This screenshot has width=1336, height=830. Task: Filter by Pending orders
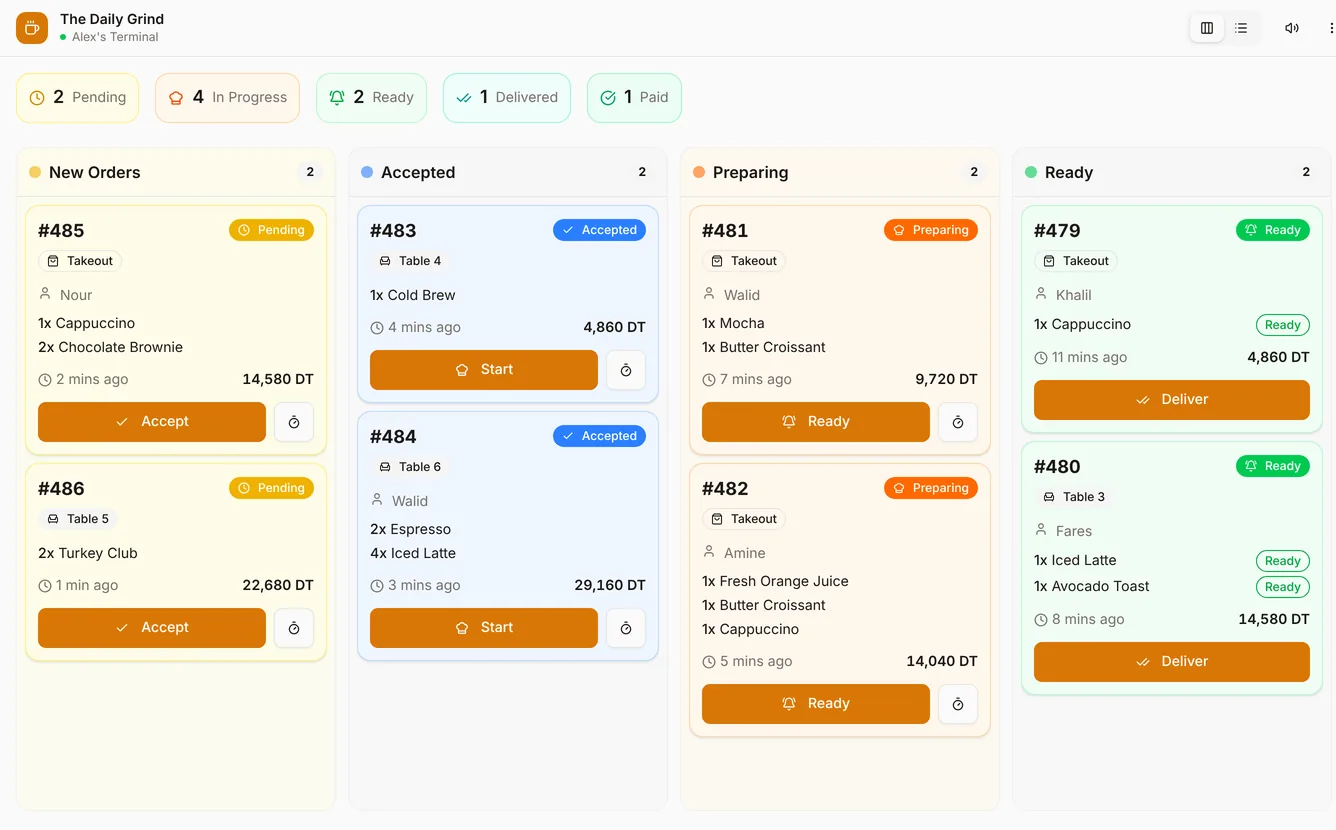[78, 98]
